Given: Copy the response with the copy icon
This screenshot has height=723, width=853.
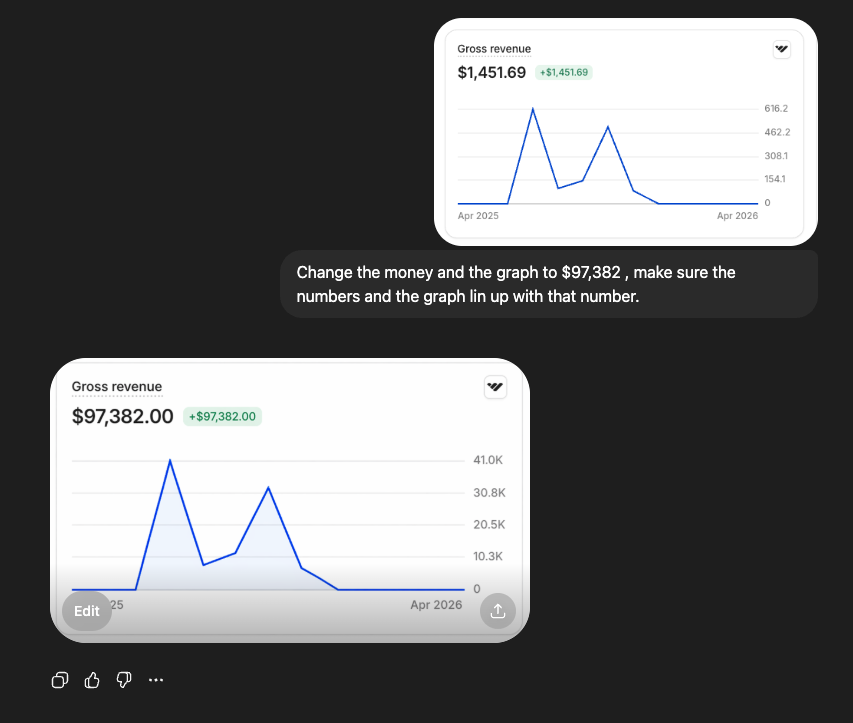Looking at the screenshot, I should coord(60,680).
